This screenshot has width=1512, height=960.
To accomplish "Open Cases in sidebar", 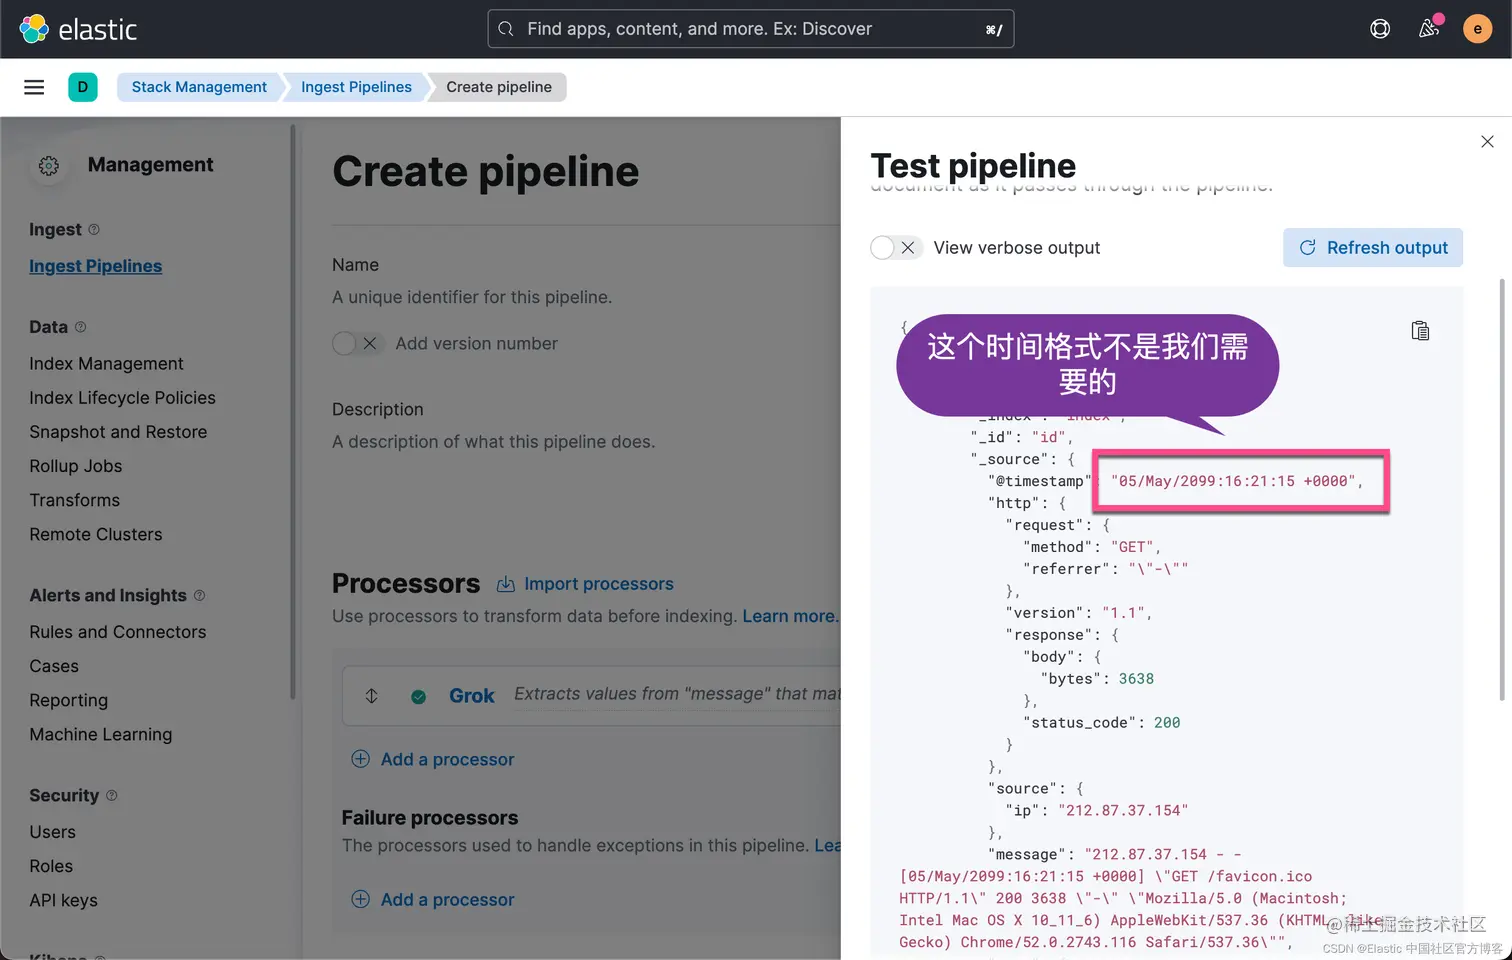I will click(x=54, y=666).
